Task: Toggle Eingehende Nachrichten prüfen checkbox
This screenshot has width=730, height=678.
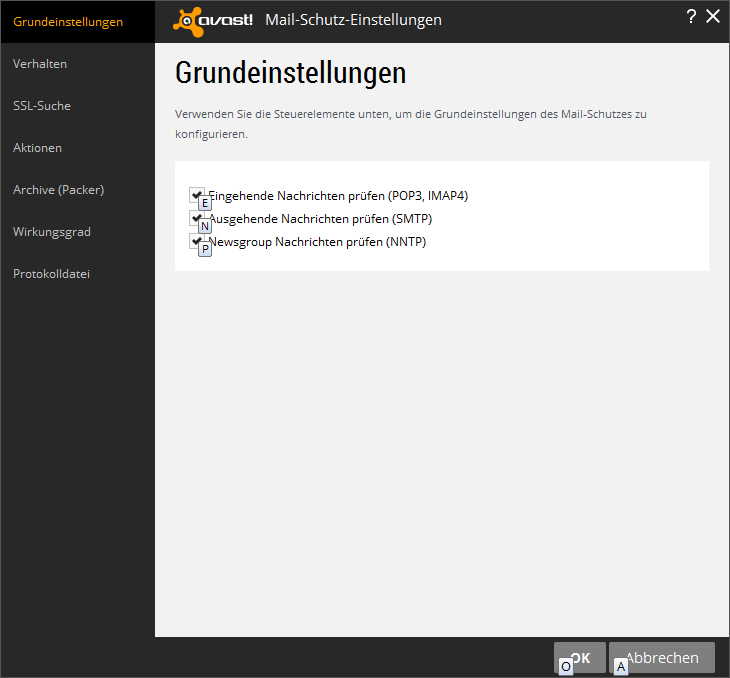Action: pos(196,195)
